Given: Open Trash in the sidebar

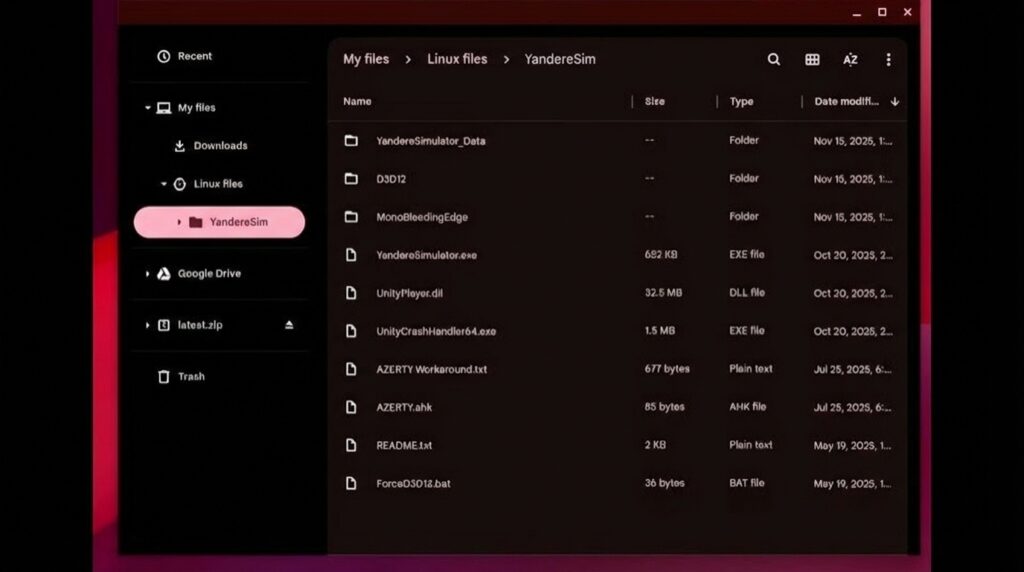Looking at the screenshot, I should click(191, 377).
